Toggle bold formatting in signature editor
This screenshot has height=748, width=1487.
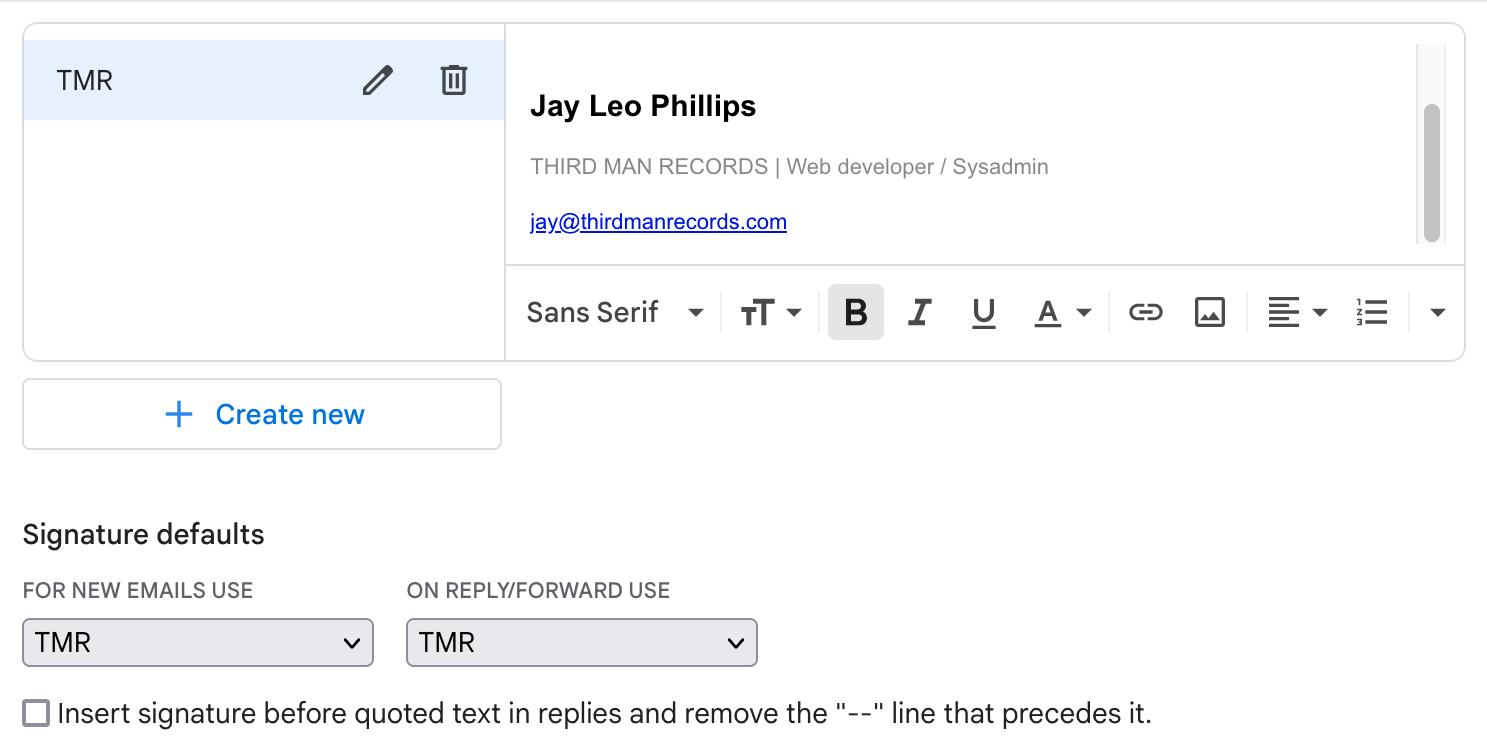(x=856, y=313)
